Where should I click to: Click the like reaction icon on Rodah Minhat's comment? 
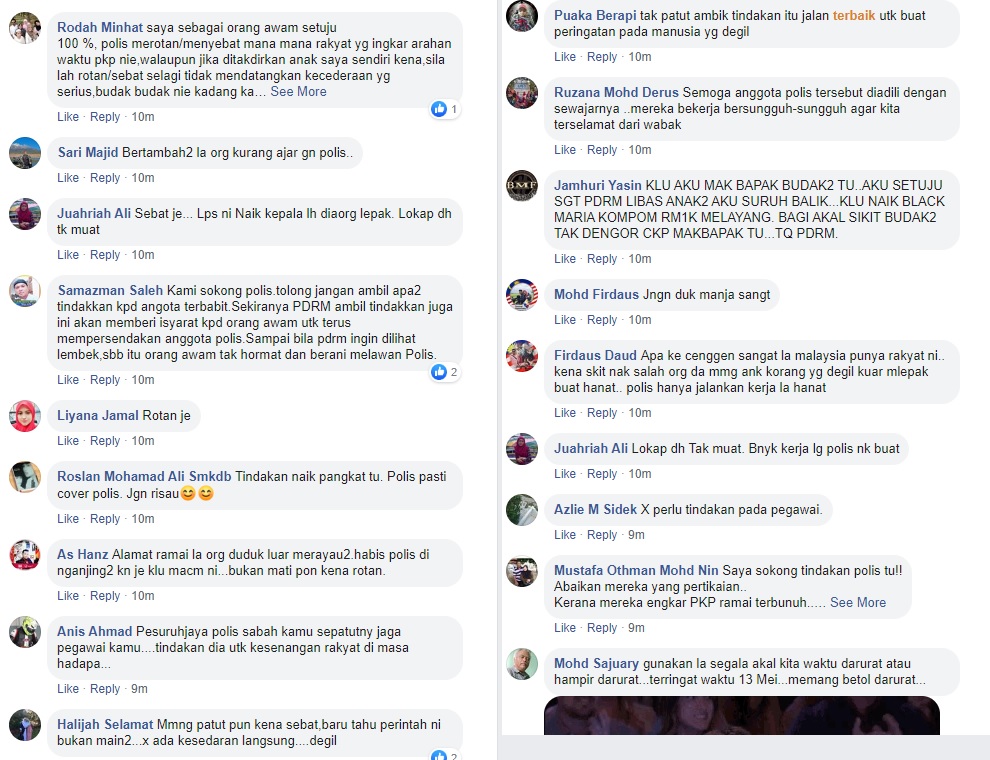439,109
